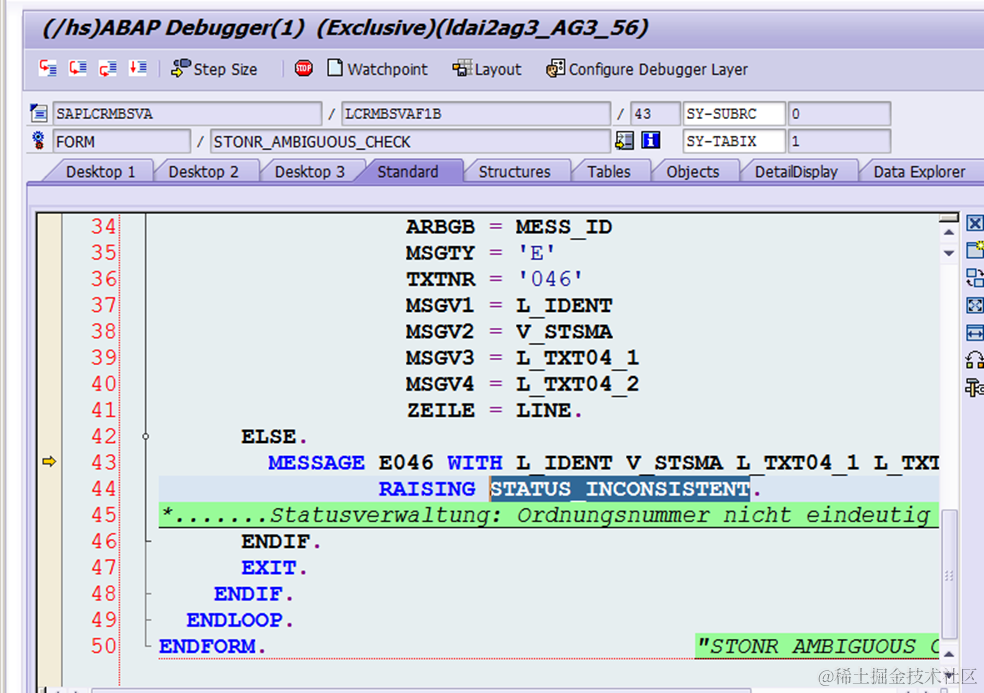984x693 pixels.
Task: Click the SY-TABIX field
Action: 734,141
